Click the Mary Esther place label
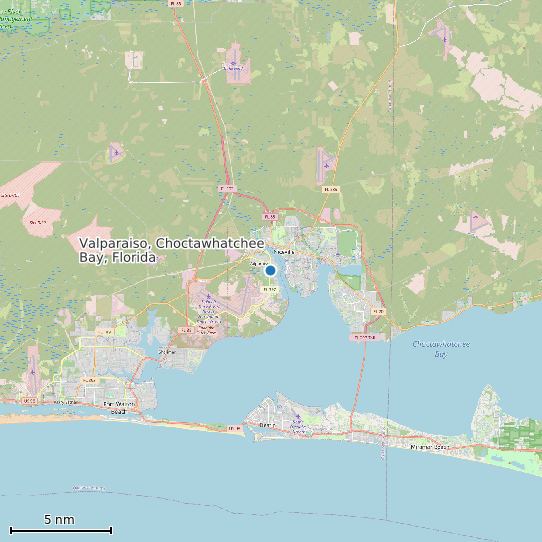542x542 pixels. tap(66, 403)
